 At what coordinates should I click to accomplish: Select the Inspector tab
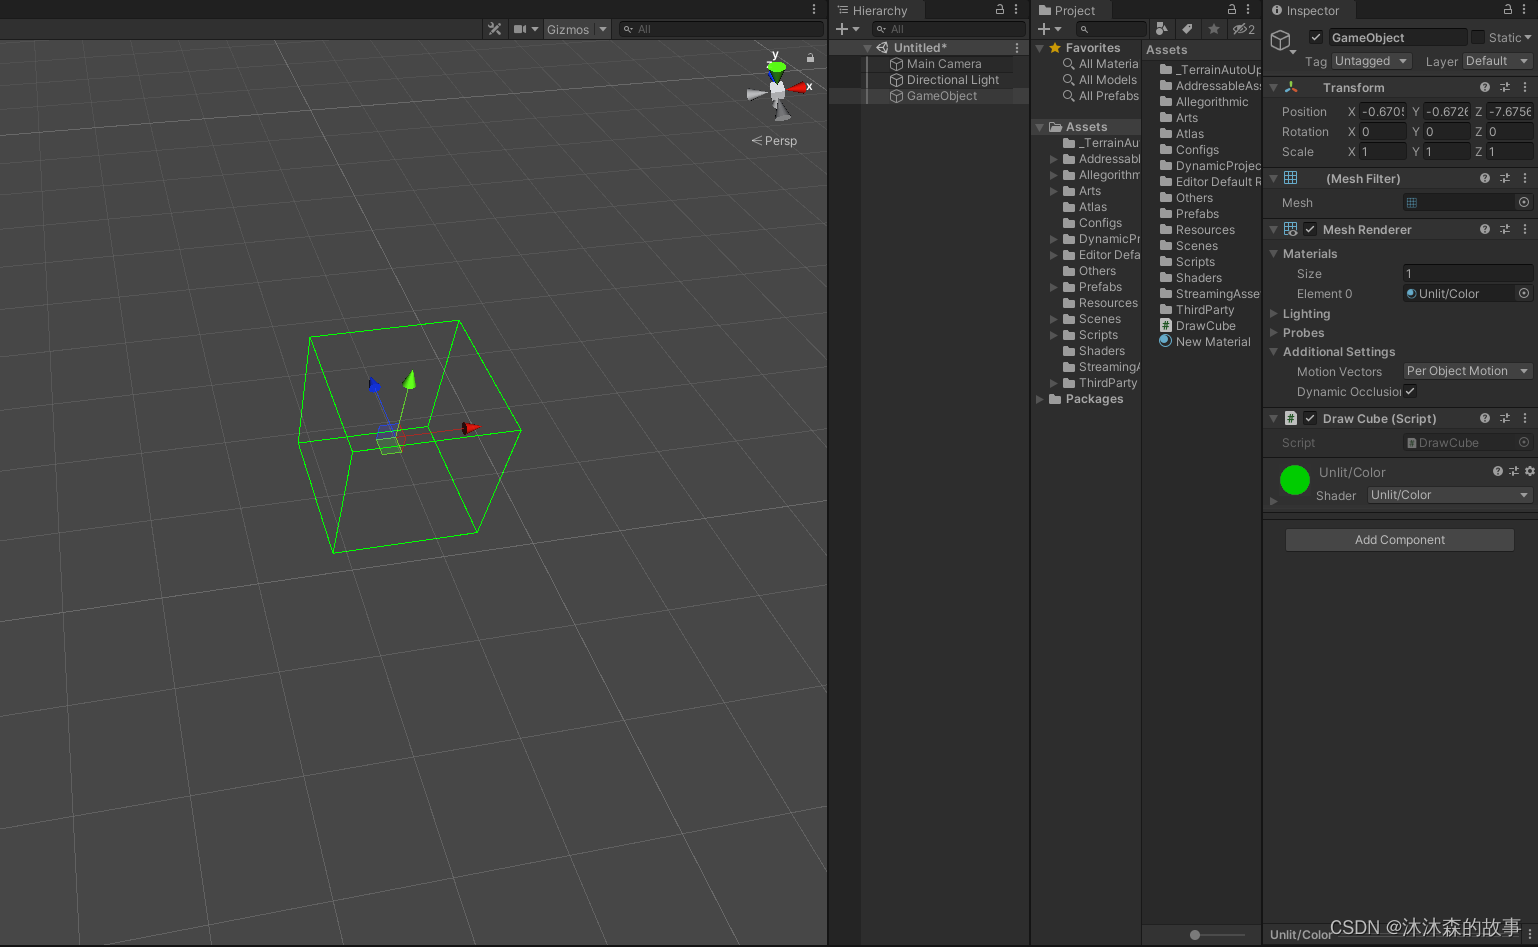[x=1305, y=10]
